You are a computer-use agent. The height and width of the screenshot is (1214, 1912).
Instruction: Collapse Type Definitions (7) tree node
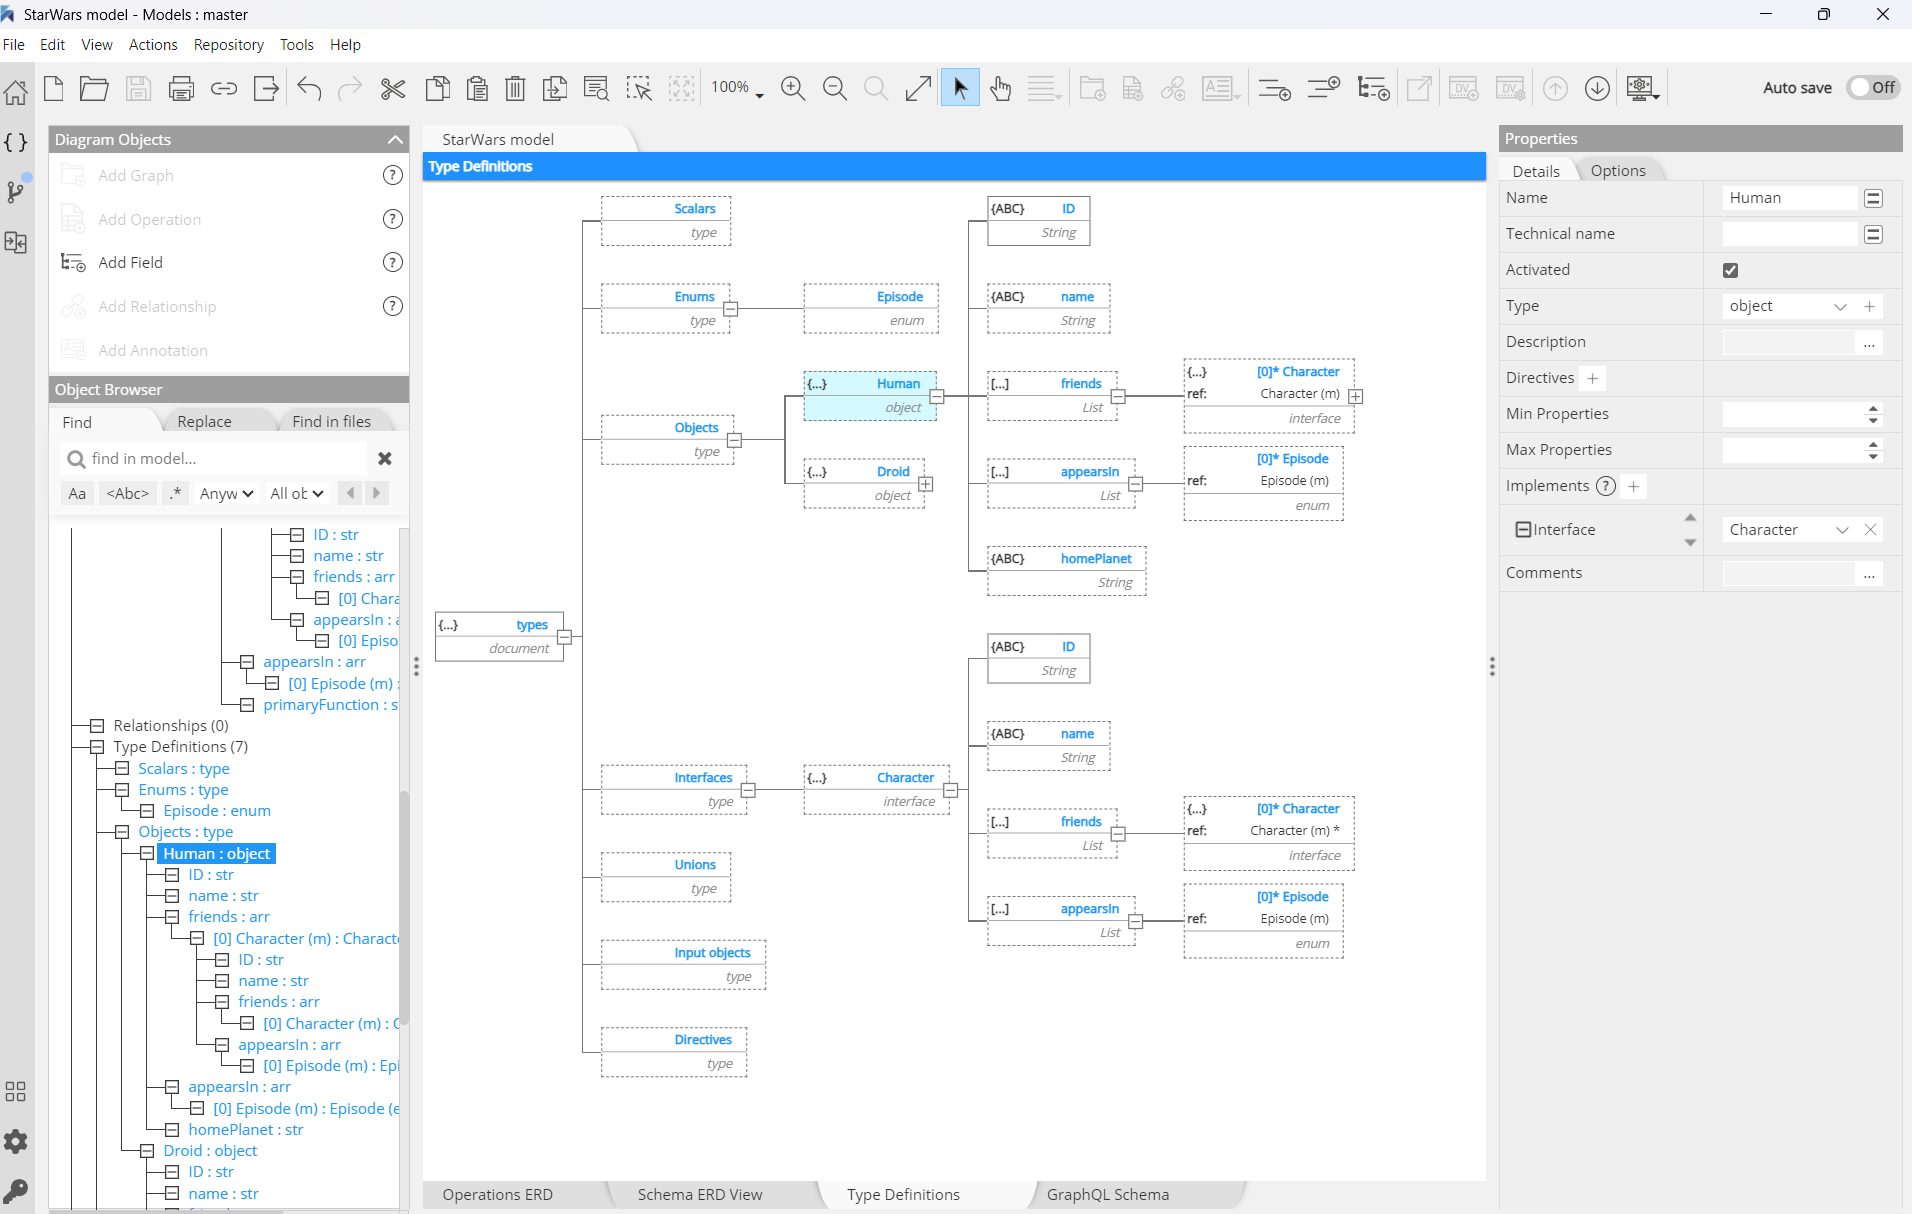[97, 747]
